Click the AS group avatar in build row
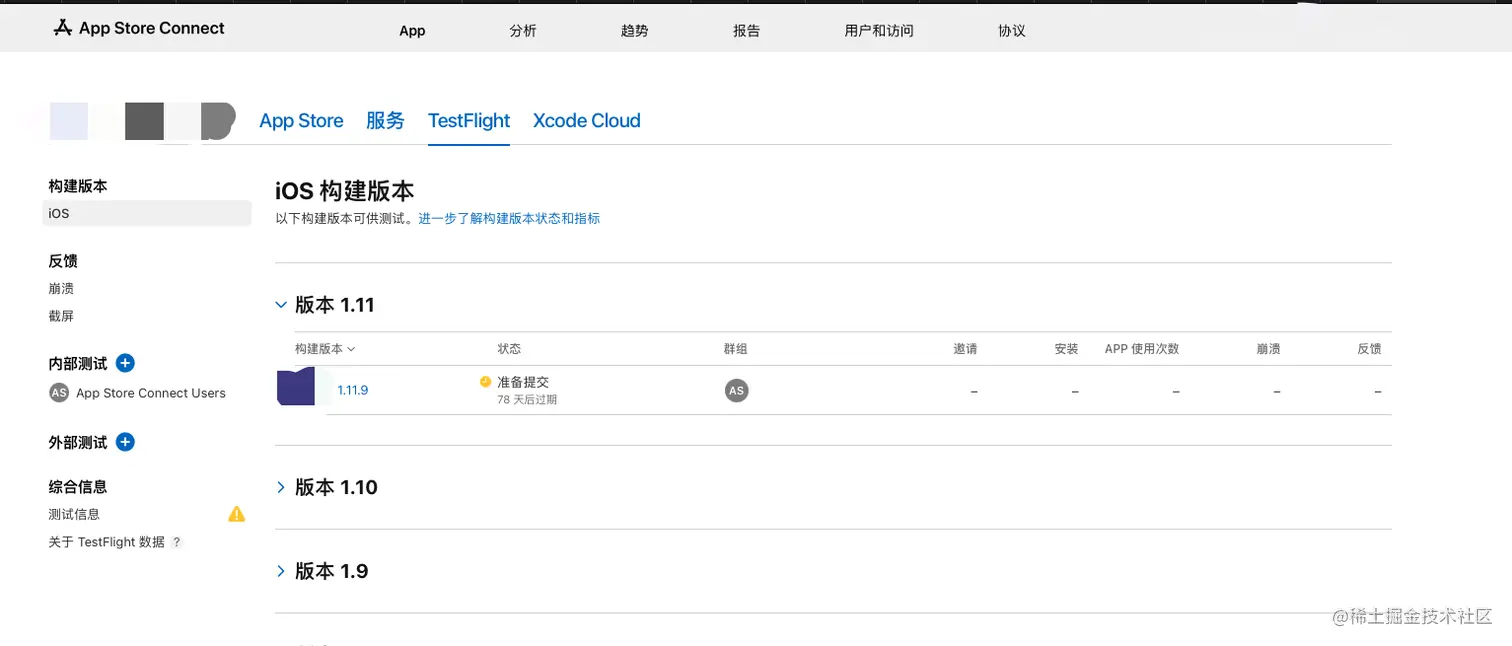Image resolution: width=1512 pixels, height=646 pixels. click(x=736, y=390)
